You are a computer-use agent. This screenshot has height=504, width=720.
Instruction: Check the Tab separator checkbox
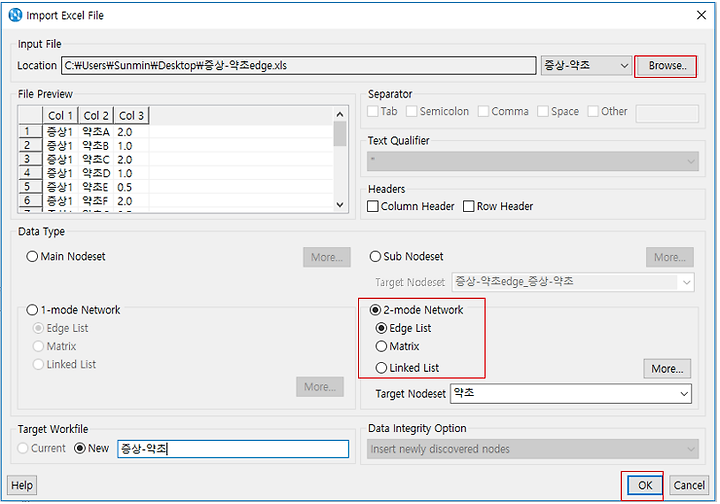pos(373,112)
